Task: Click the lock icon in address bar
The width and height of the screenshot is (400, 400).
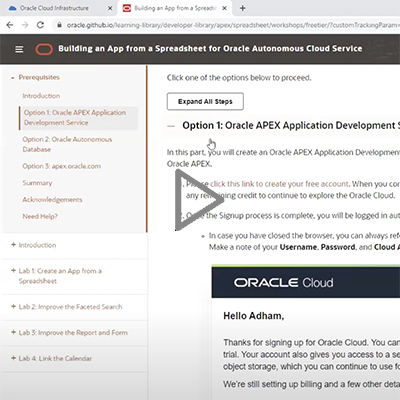Action: [x=59, y=25]
